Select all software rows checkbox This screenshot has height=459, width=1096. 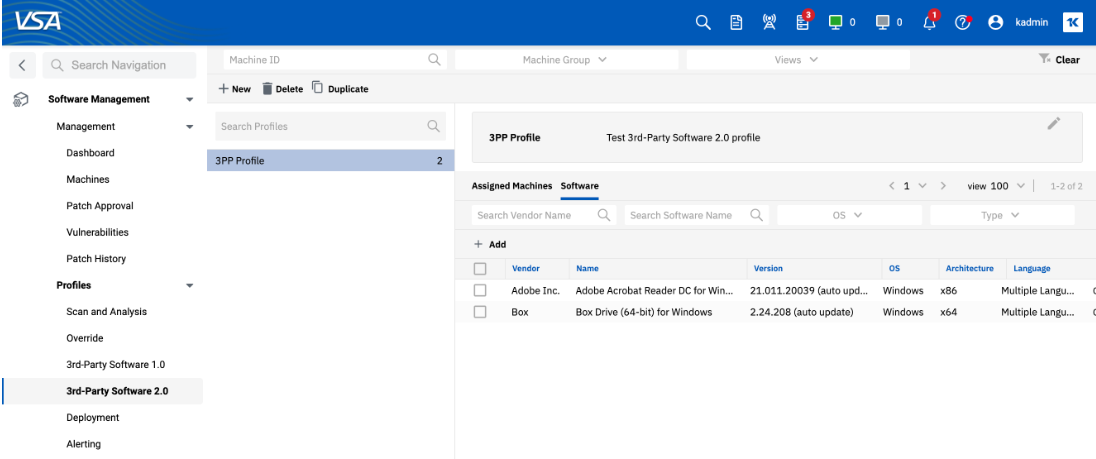(480, 268)
